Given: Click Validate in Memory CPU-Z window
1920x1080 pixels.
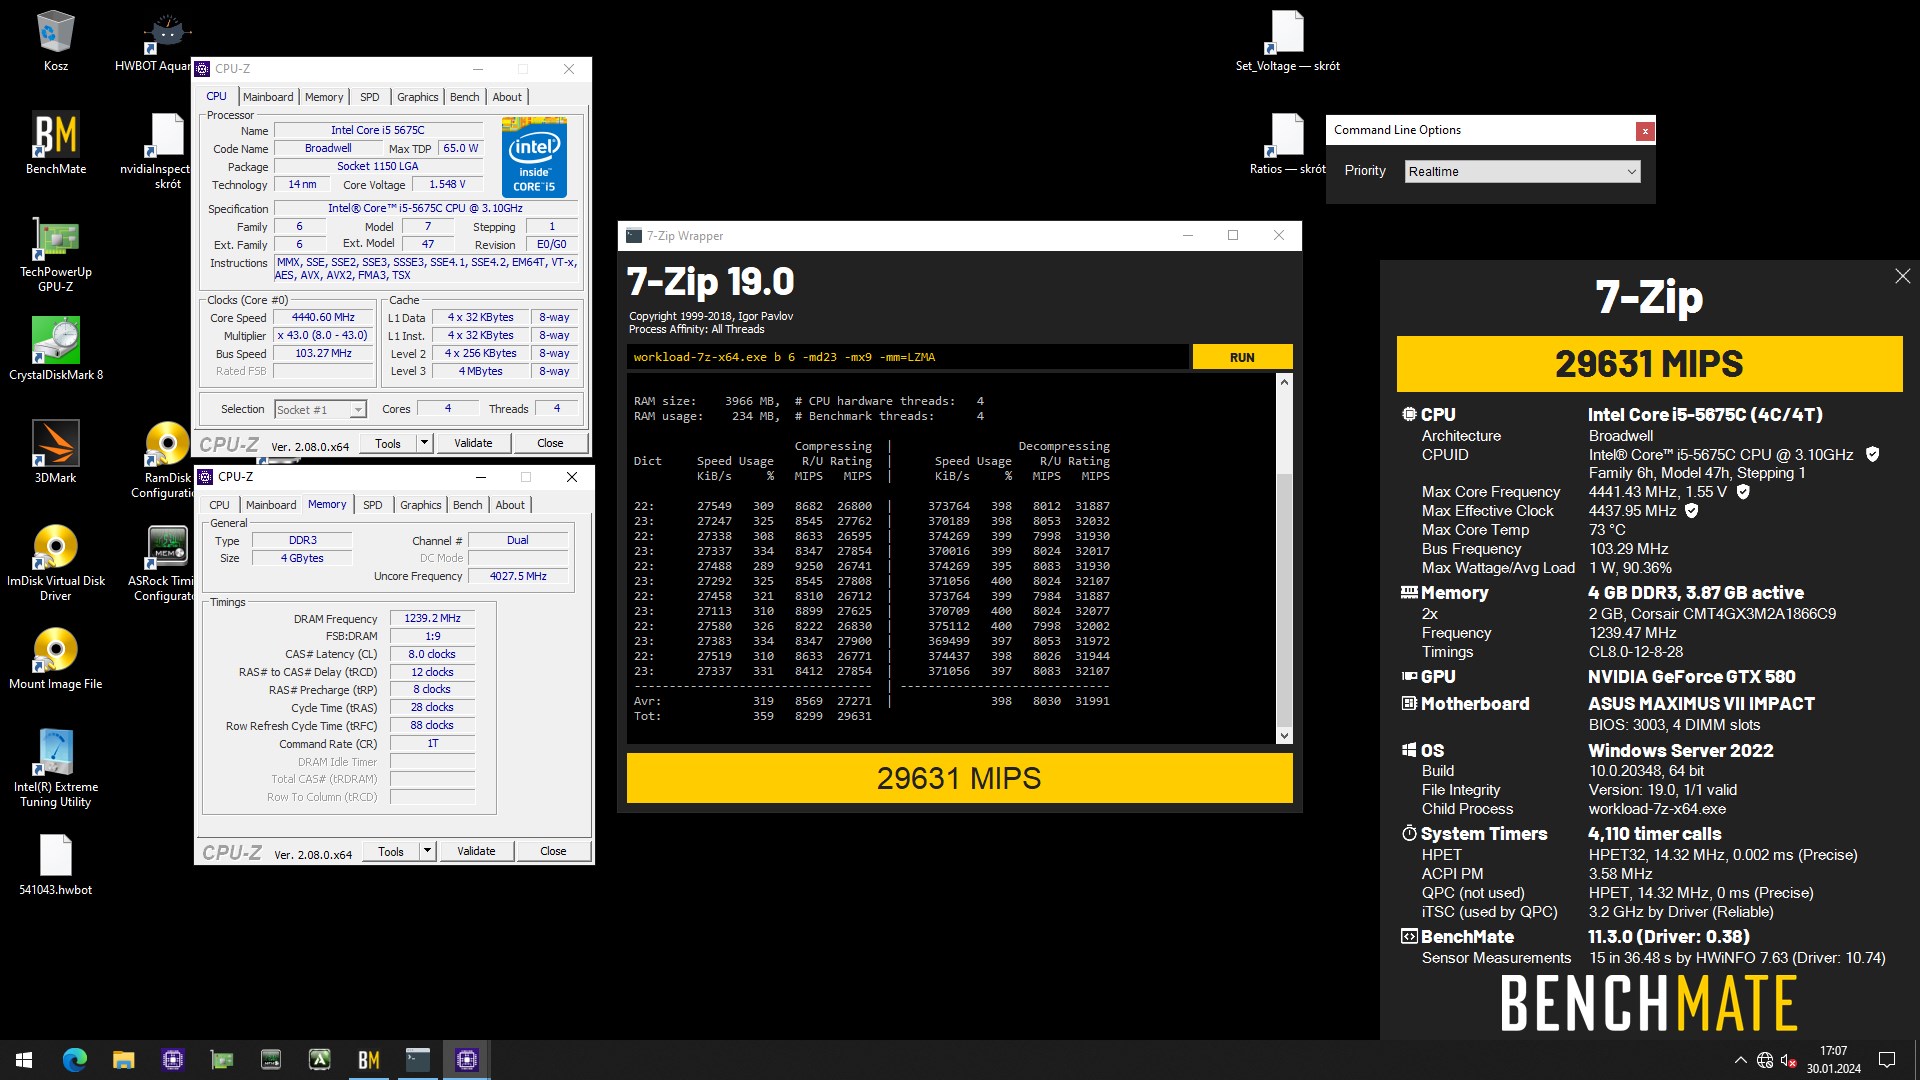Looking at the screenshot, I should [x=476, y=851].
